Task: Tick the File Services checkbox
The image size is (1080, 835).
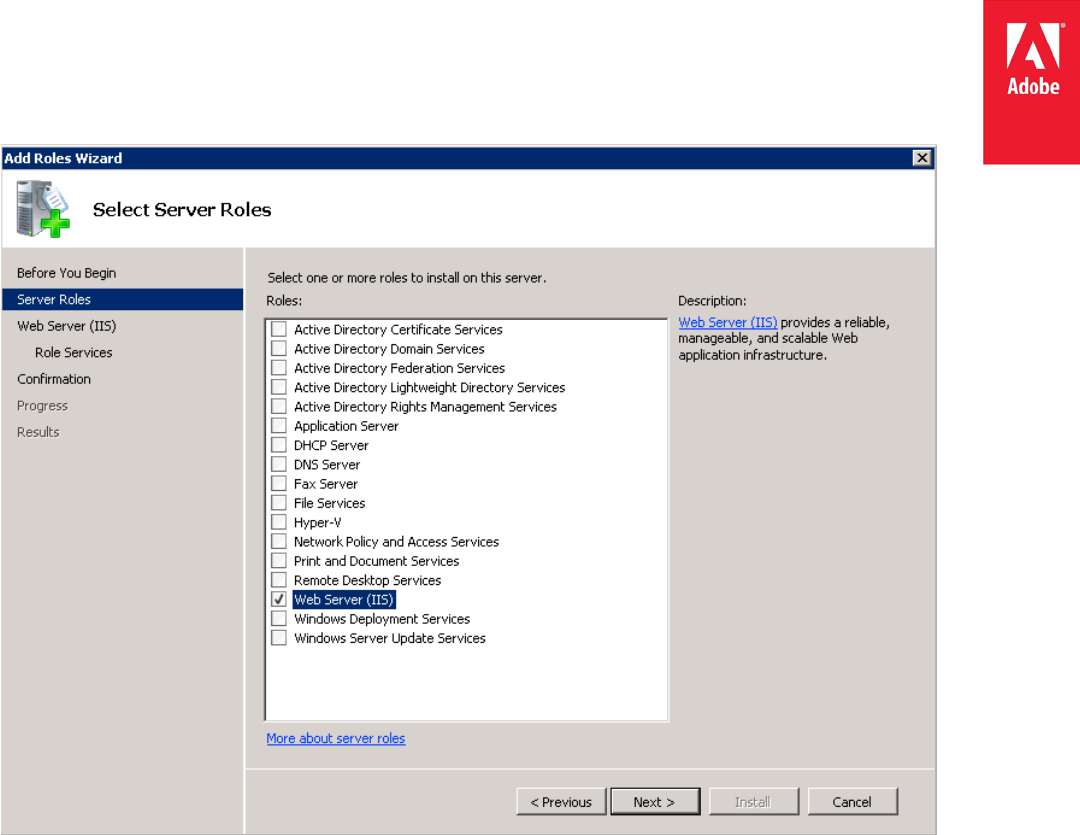Action: point(279,502)
